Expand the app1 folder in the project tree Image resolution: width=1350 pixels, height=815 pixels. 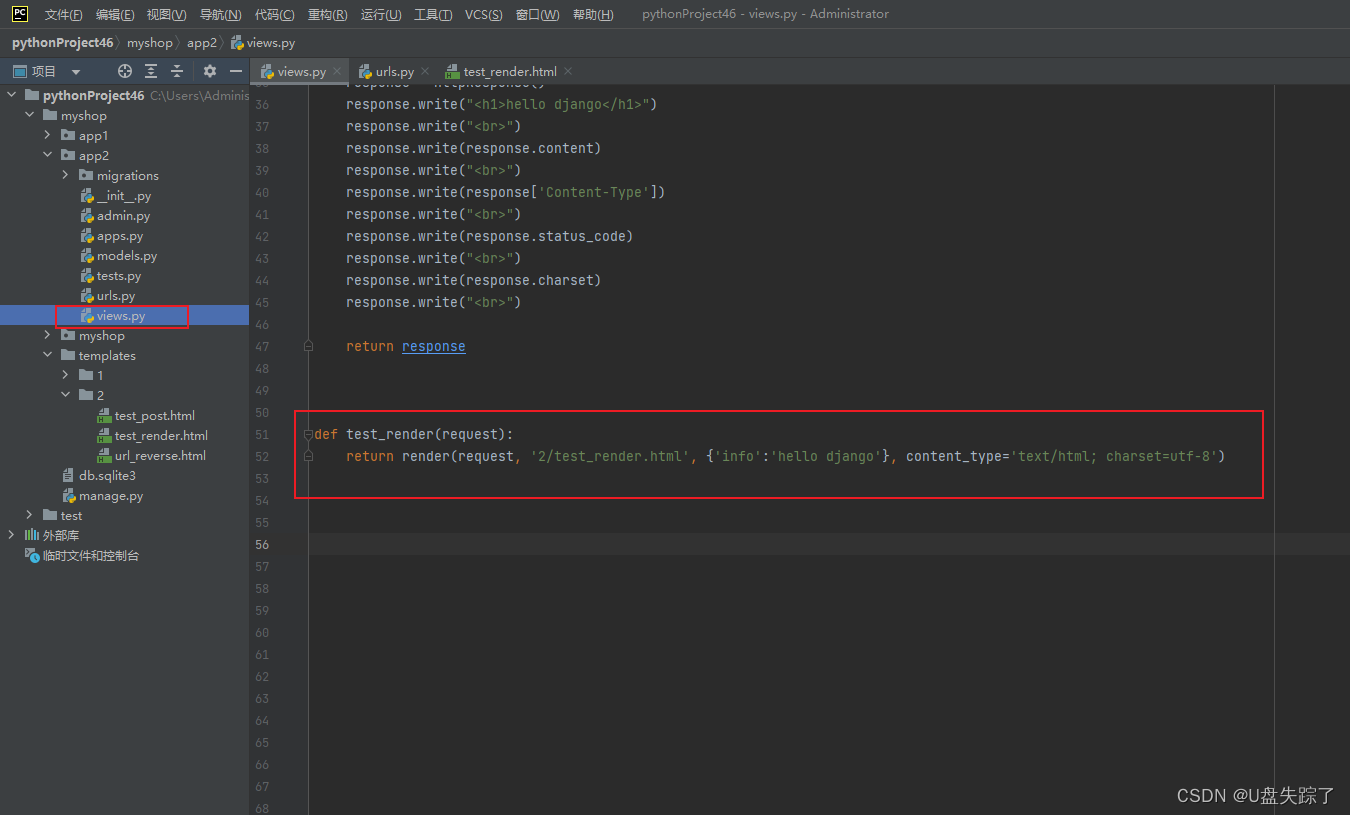(45, 135)
